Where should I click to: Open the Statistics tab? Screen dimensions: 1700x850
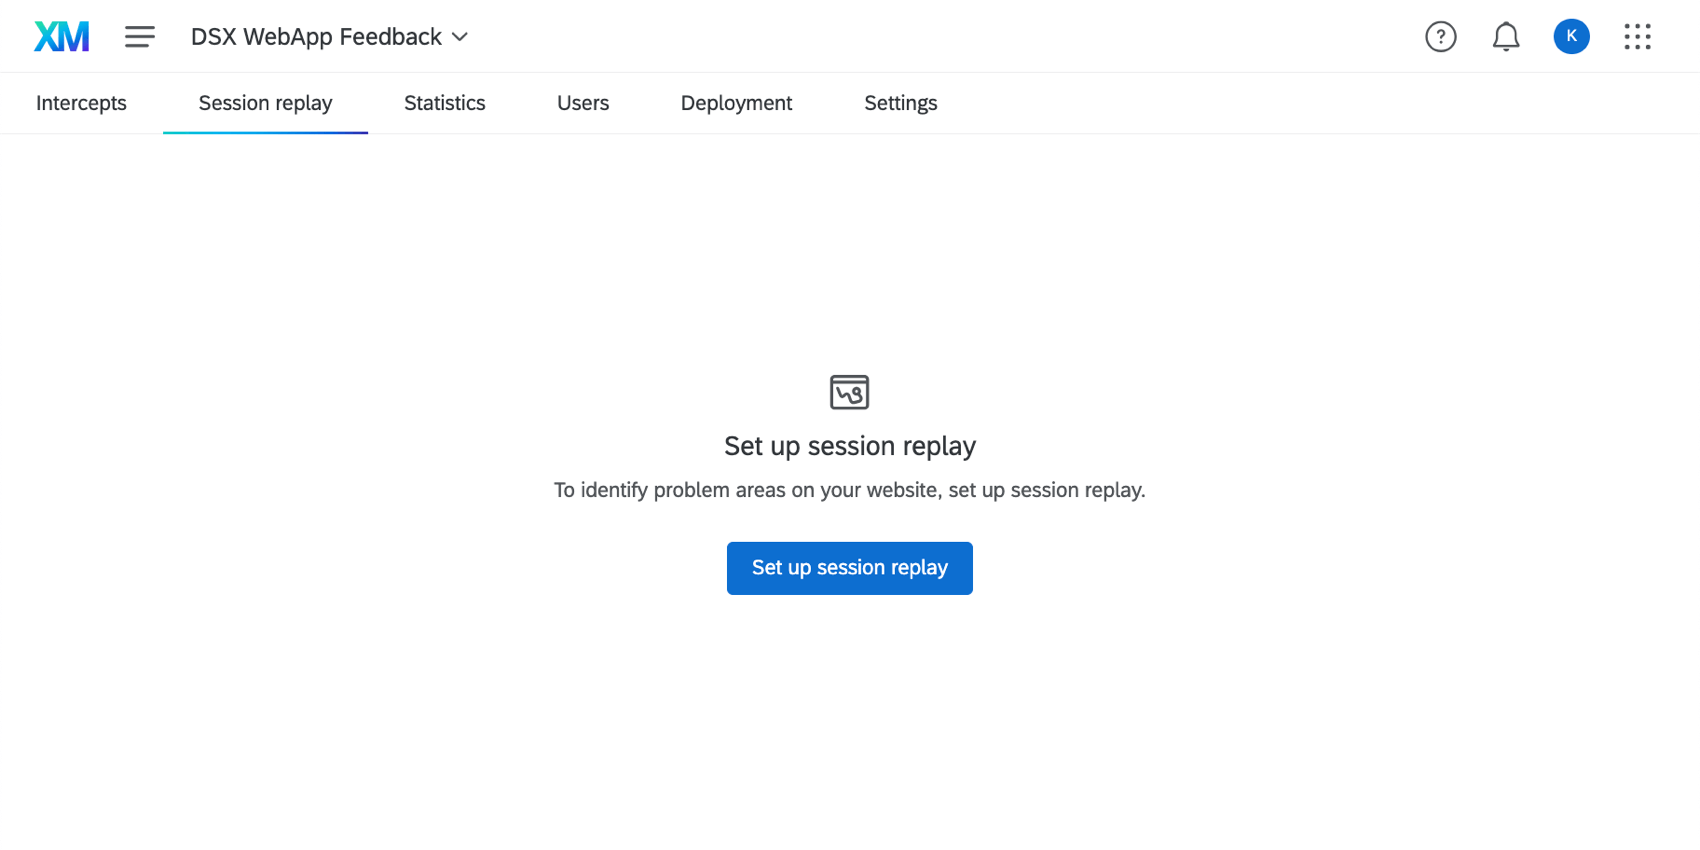445,103
